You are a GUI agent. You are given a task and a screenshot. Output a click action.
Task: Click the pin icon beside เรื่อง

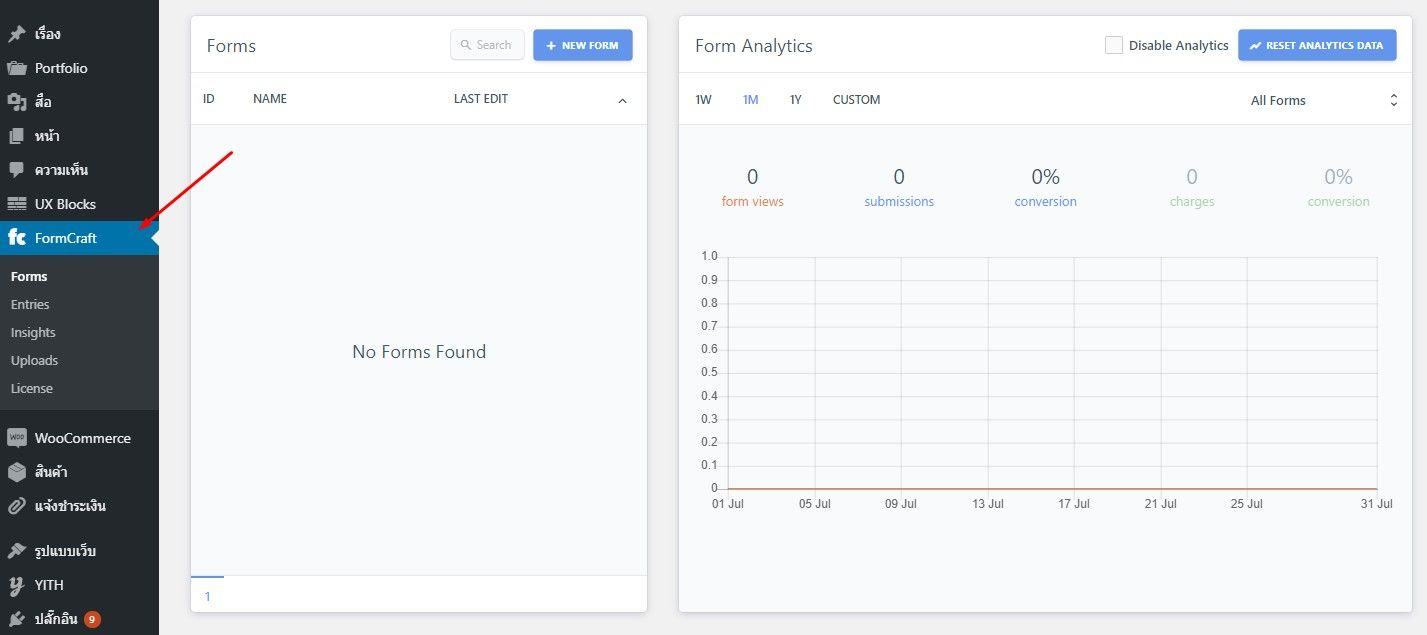click(17, 34)
